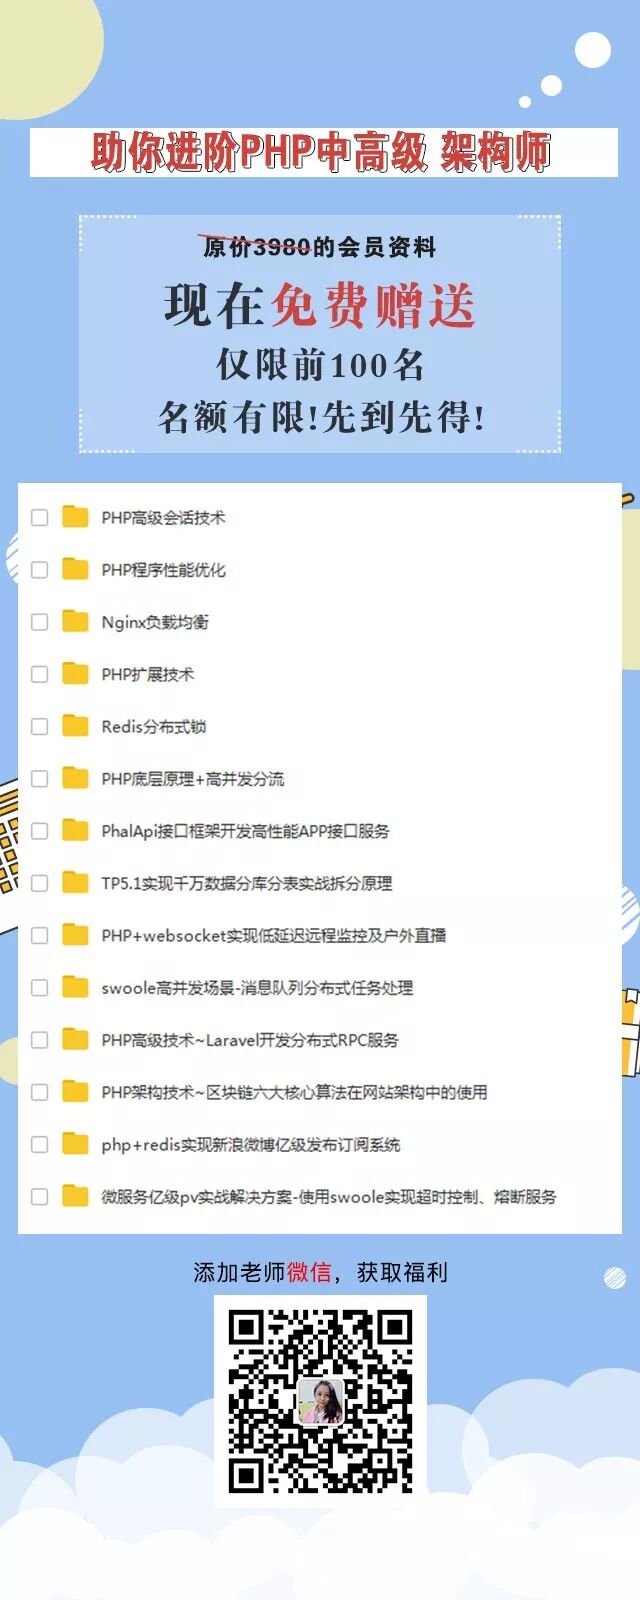
Task: Click the WeChat QR code image
Action: tap(320, 1401)
